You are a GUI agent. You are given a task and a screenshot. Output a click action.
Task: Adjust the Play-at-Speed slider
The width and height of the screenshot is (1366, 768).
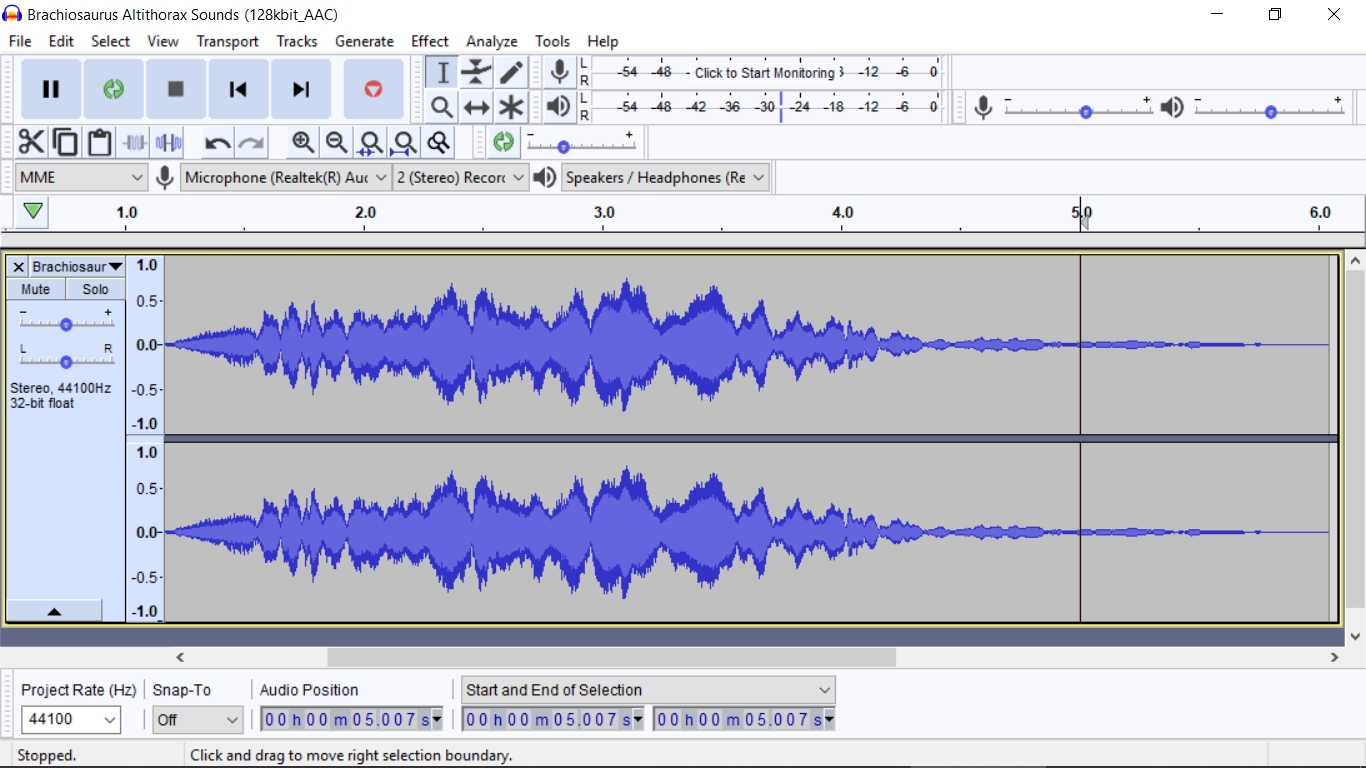[x=563, y=147]
